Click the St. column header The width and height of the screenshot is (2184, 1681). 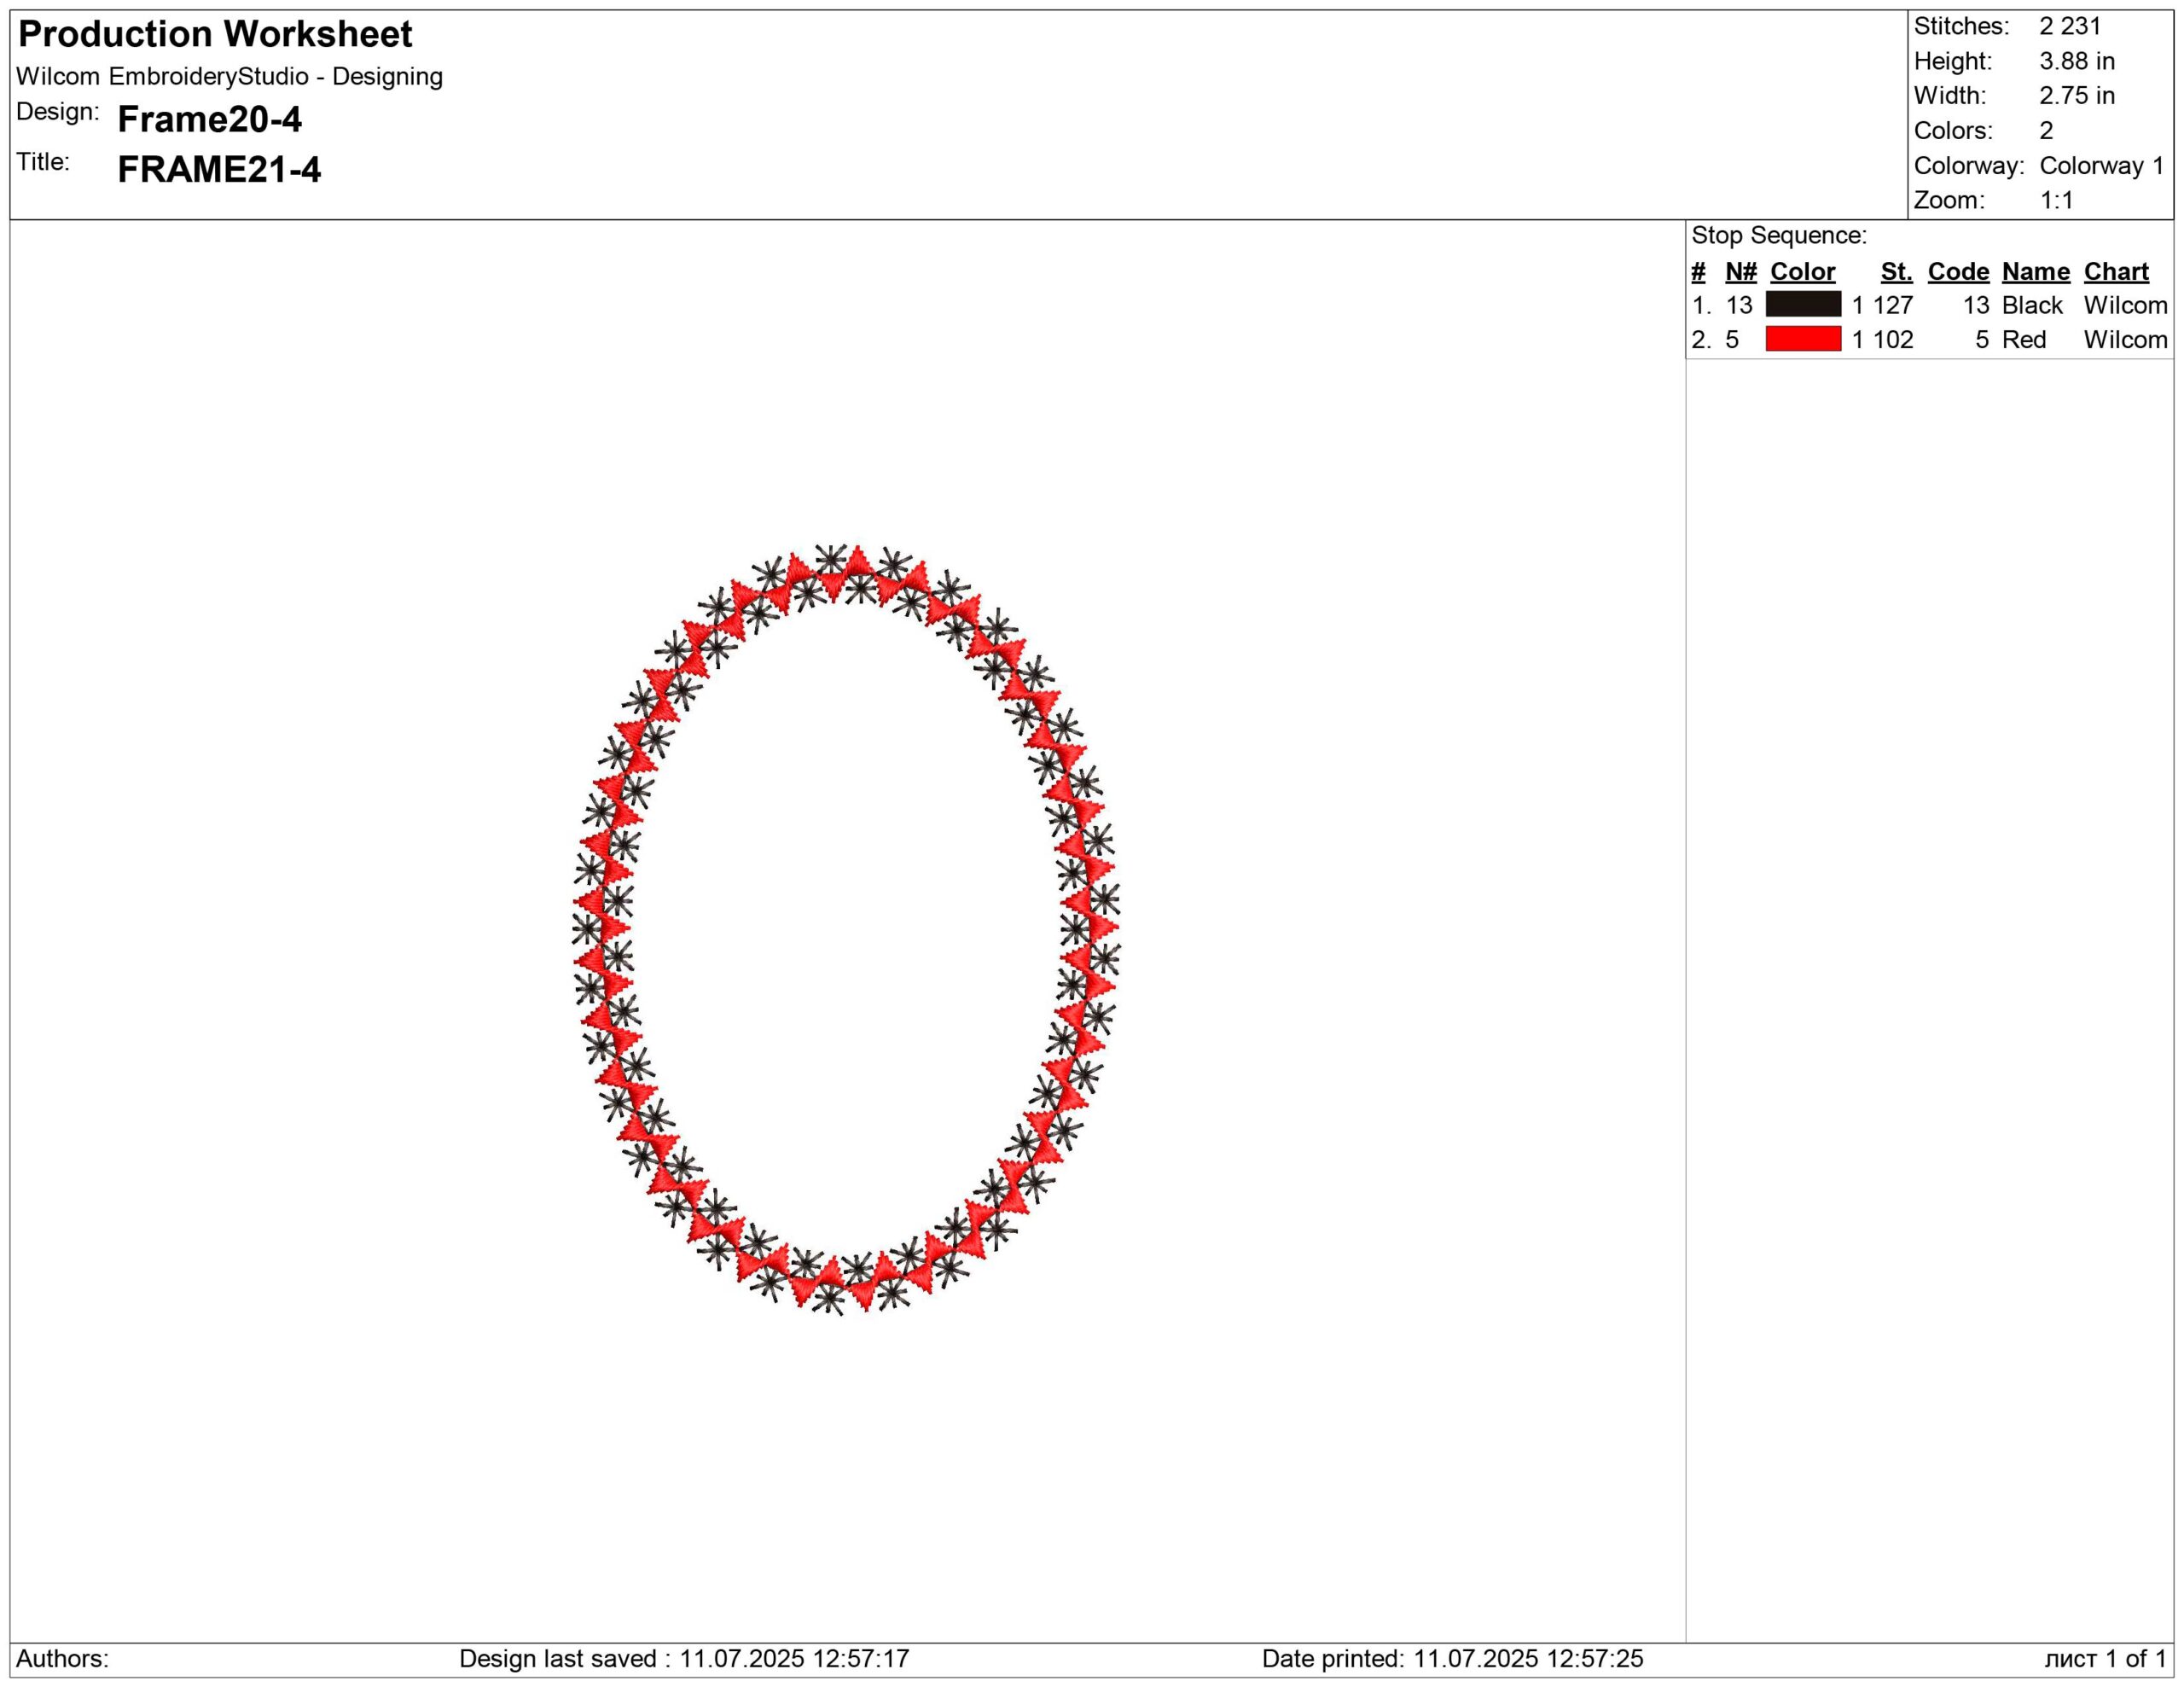[1896, 272]
